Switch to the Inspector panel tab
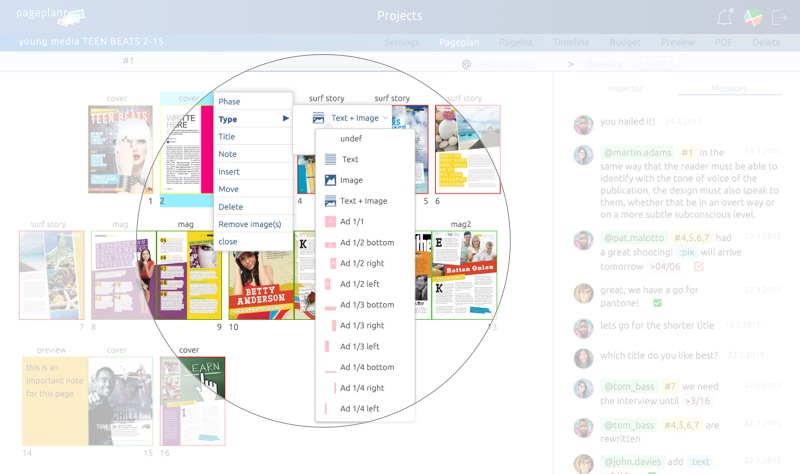 pyautogui.click(x=626, y=88)
